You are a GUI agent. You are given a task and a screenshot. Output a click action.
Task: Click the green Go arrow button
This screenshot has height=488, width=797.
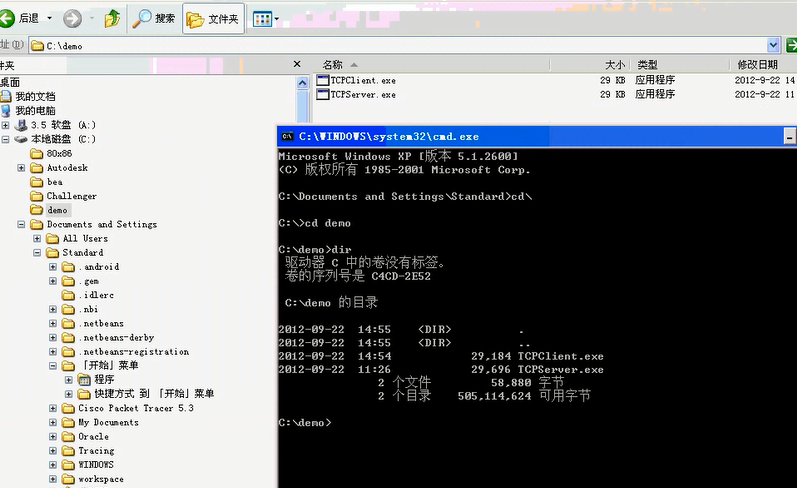[791, 45]
